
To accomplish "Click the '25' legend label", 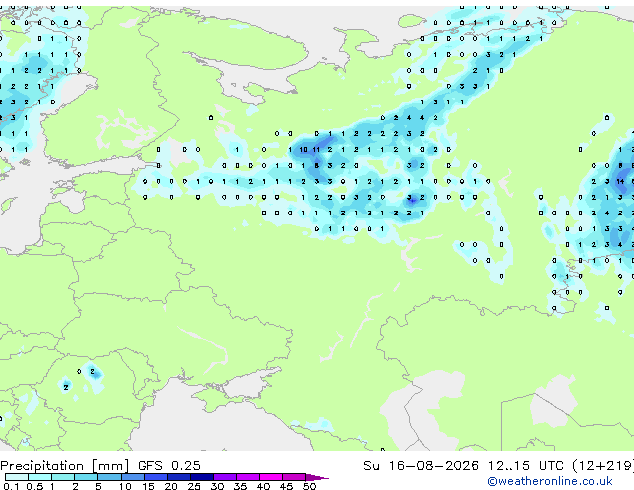I will tap(194, 486).
